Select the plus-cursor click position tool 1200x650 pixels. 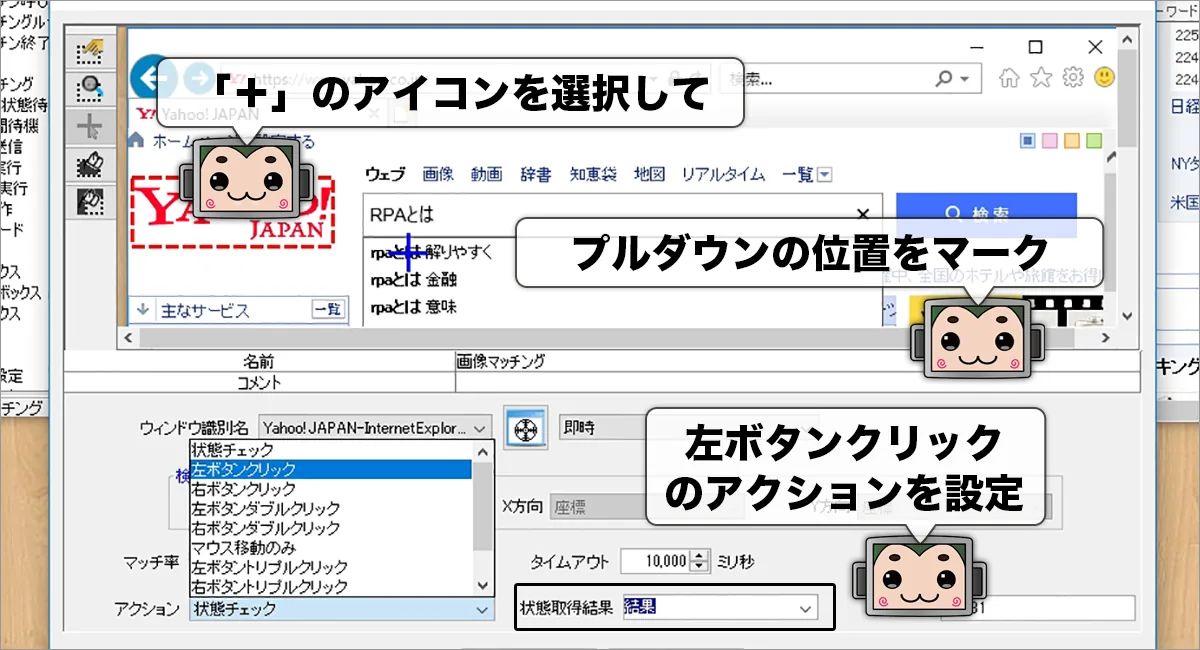[x=91, y=127]
